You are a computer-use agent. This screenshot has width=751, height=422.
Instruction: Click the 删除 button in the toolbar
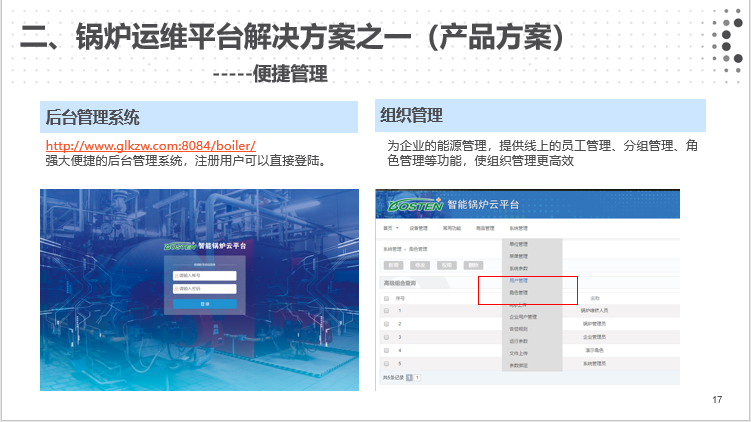tap(472, 266)
